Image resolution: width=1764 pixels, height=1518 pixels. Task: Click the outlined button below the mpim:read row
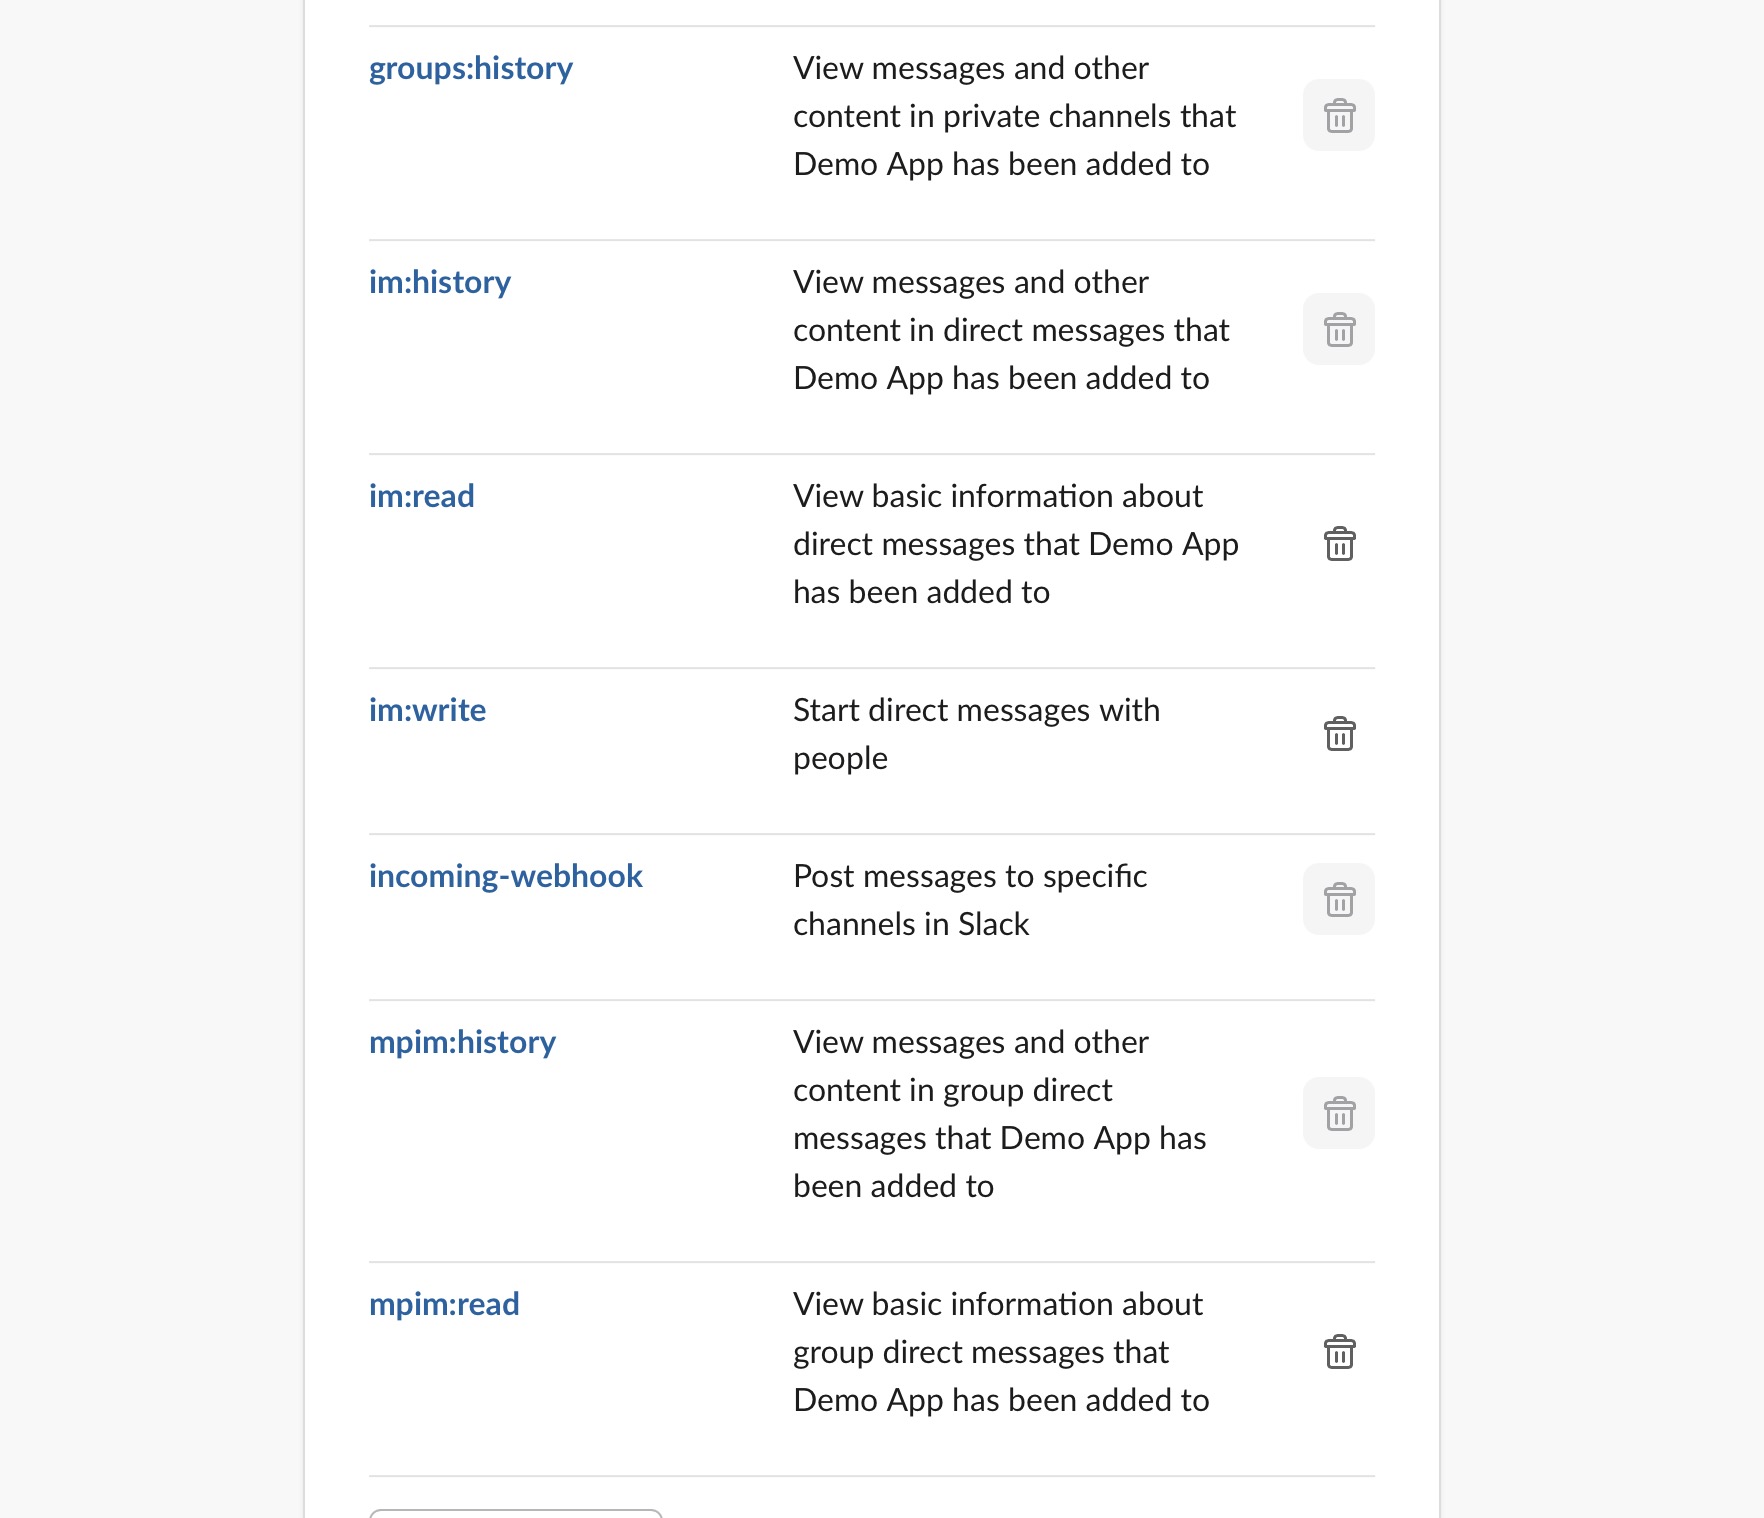515,1513
